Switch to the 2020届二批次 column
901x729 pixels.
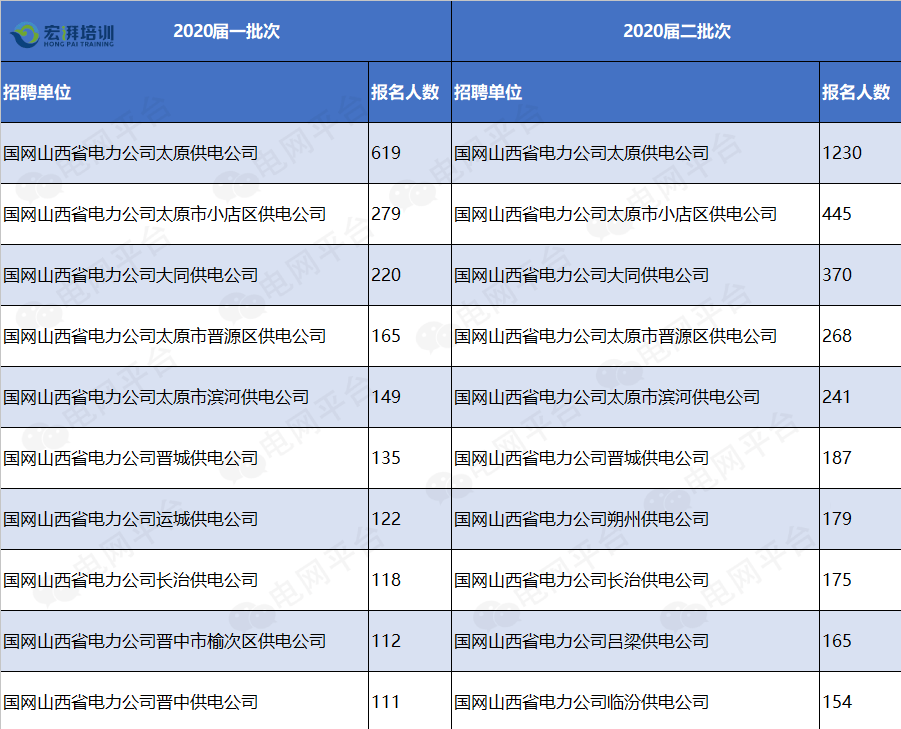(676, 31)
